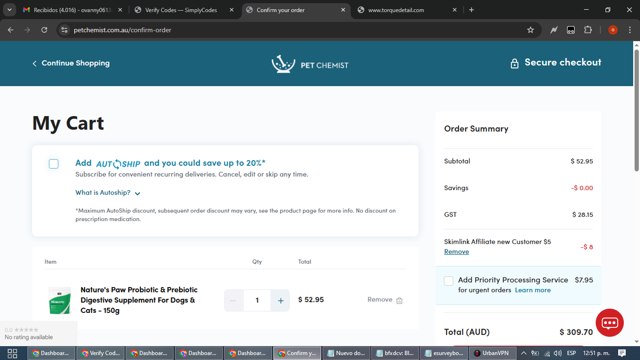Image resolution: width=640 pixels, height=360 pixels.
Task: Open the Extensions puzzle icon
Action: coord(588,30)
